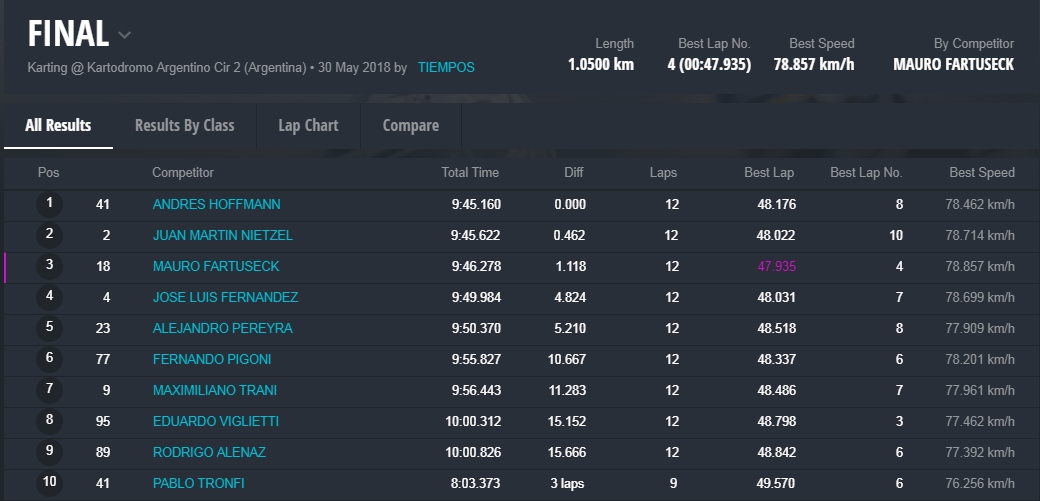Viewport: 1040px width, 501px height.
Task: Open the TIEMPOS organizer link
Action: [446, 68]
